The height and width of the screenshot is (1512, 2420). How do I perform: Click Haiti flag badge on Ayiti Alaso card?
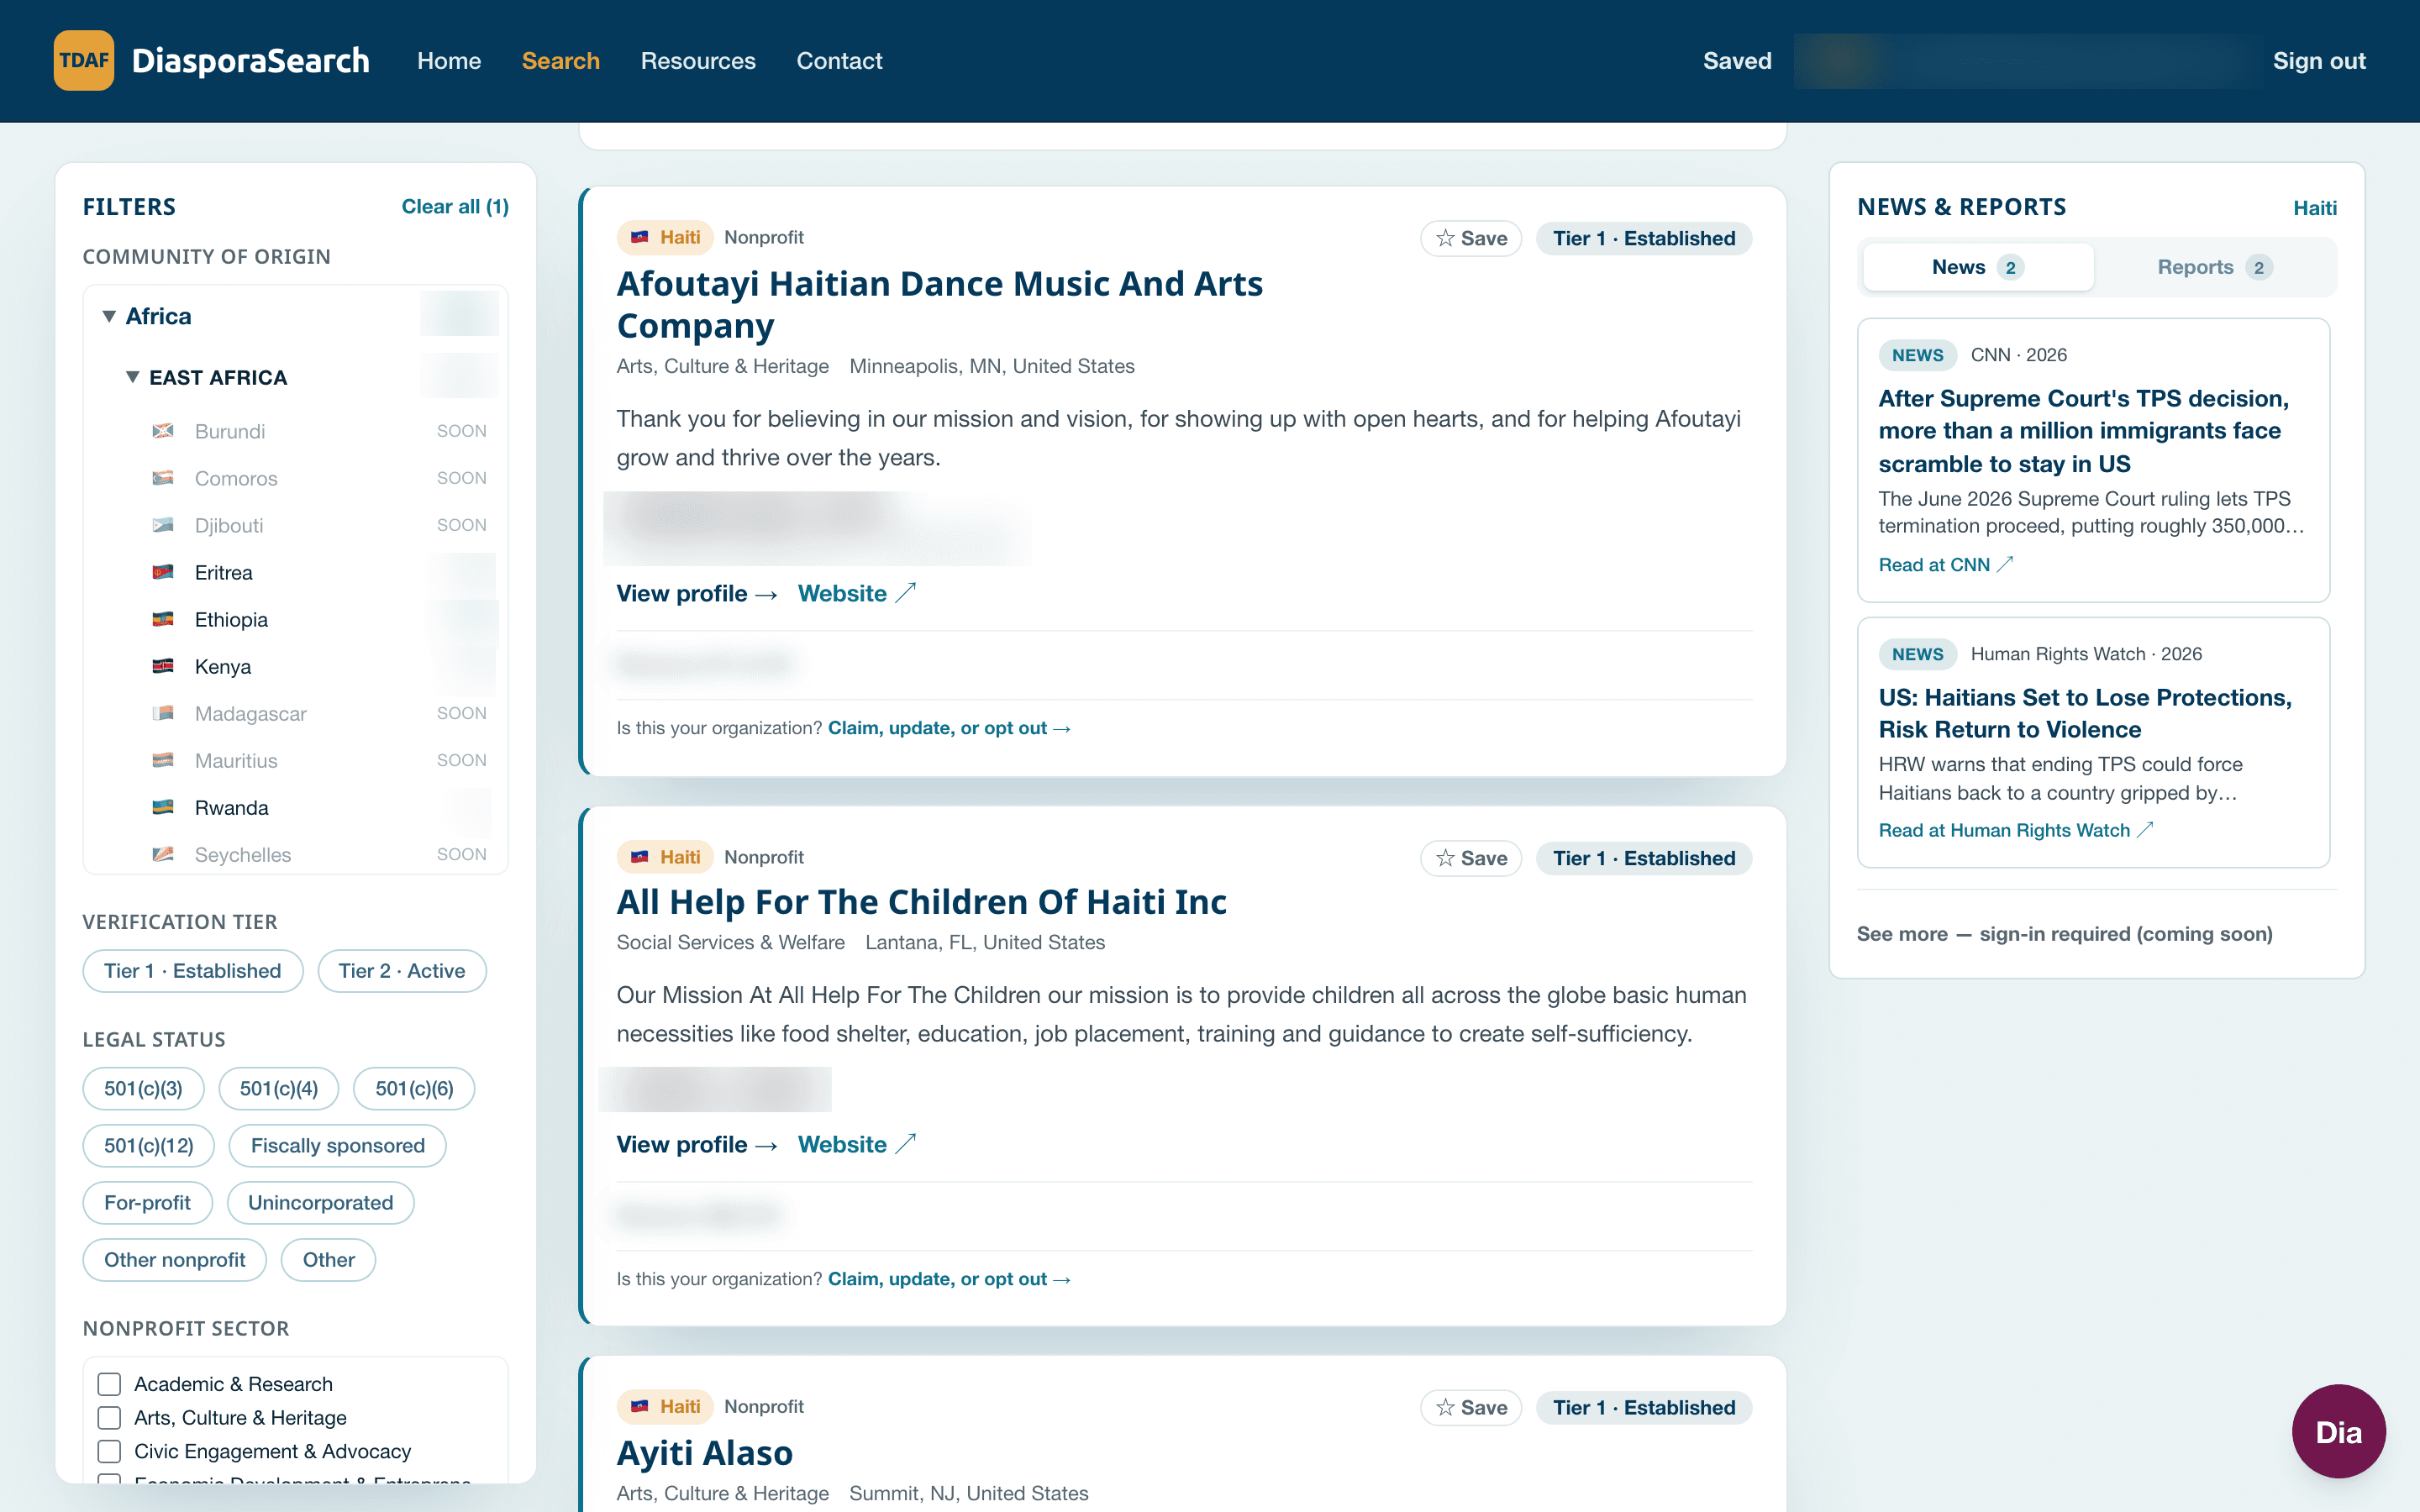click(665, 1406)
